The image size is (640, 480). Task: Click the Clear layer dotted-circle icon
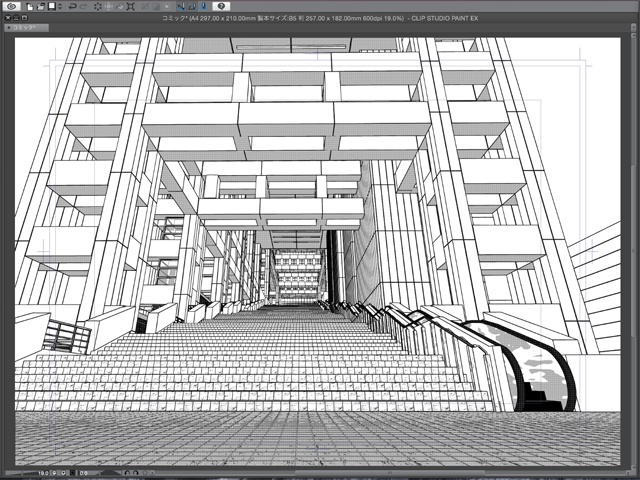point(98,7)
